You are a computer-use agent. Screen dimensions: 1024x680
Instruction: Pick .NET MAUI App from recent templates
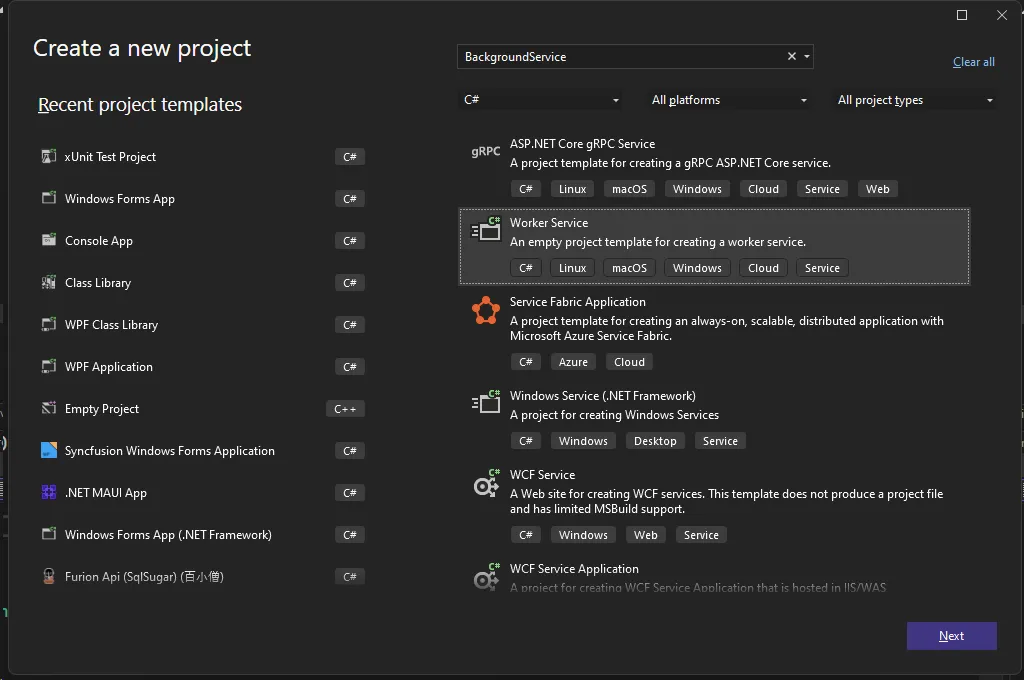(106, 493)
